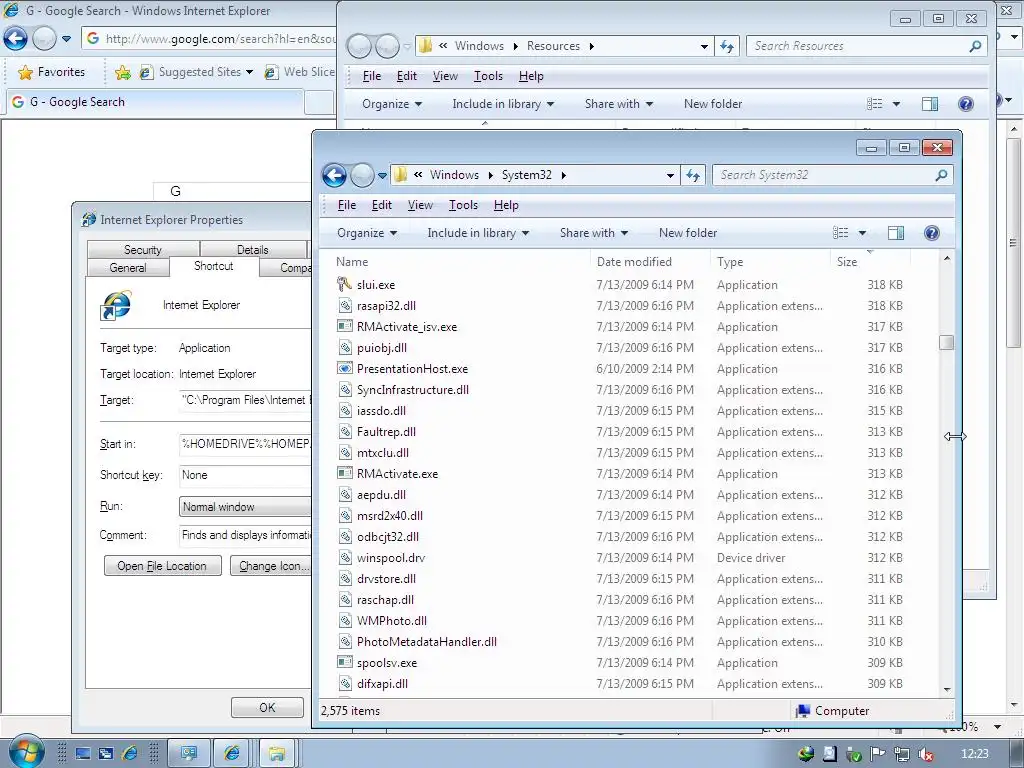This screenshot has width=1024, height=768.
Task: Click the PresentationHost.exe file icon
Action: pos(344,368)
